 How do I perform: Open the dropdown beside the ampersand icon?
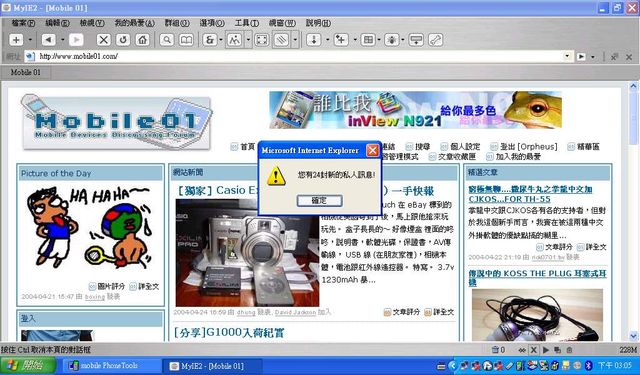click(221, 40)
